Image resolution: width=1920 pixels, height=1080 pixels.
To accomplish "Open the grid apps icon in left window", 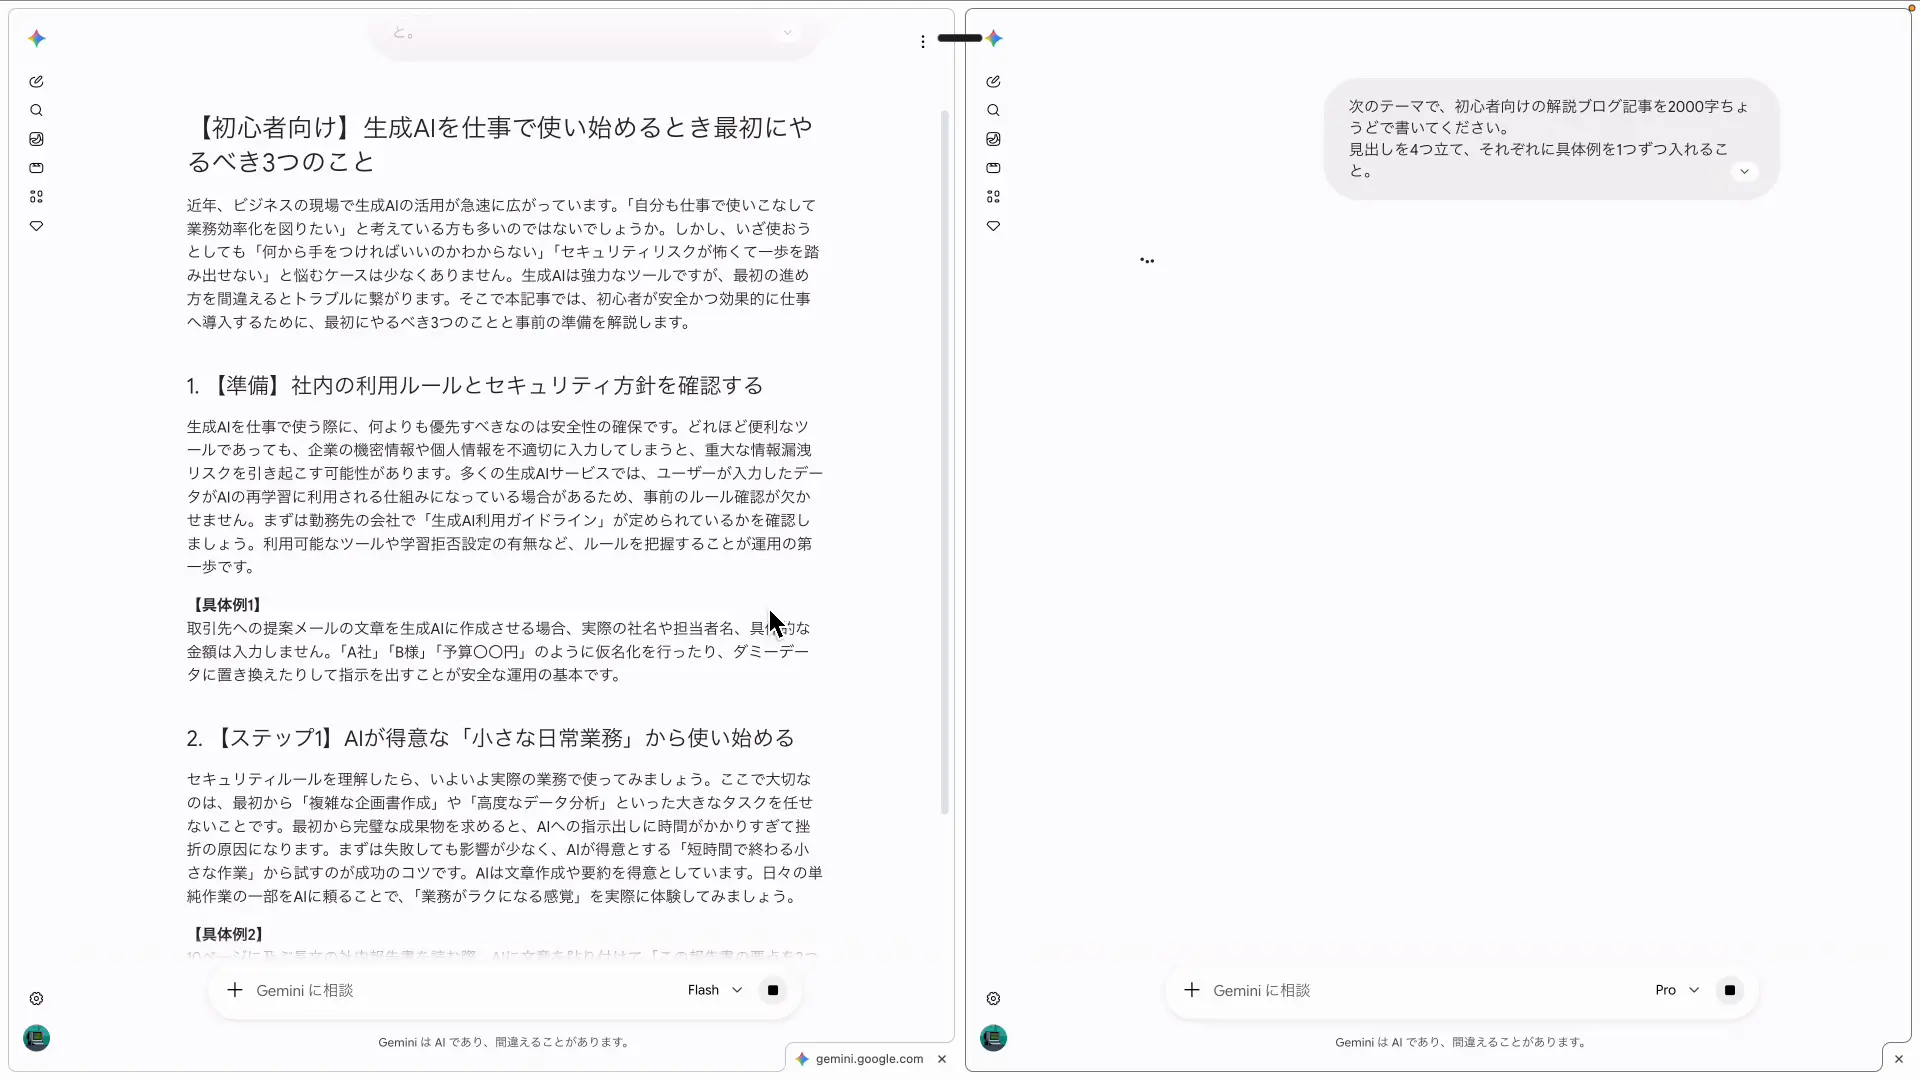I will tap(37, 197).
